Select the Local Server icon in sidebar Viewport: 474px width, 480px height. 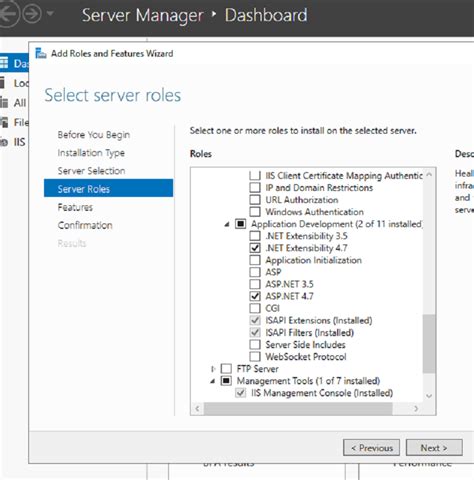click(2, 83)
